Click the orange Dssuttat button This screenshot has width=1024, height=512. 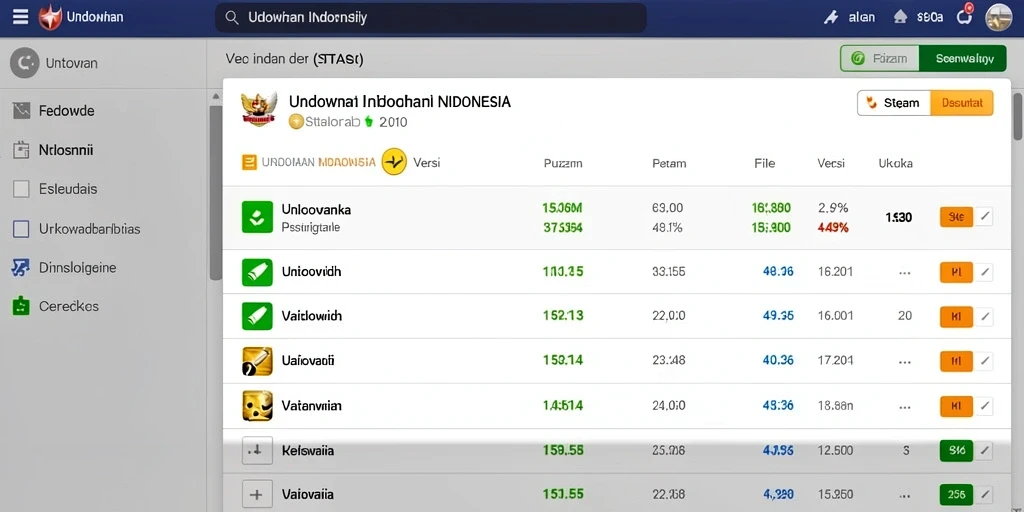(962, 103)
